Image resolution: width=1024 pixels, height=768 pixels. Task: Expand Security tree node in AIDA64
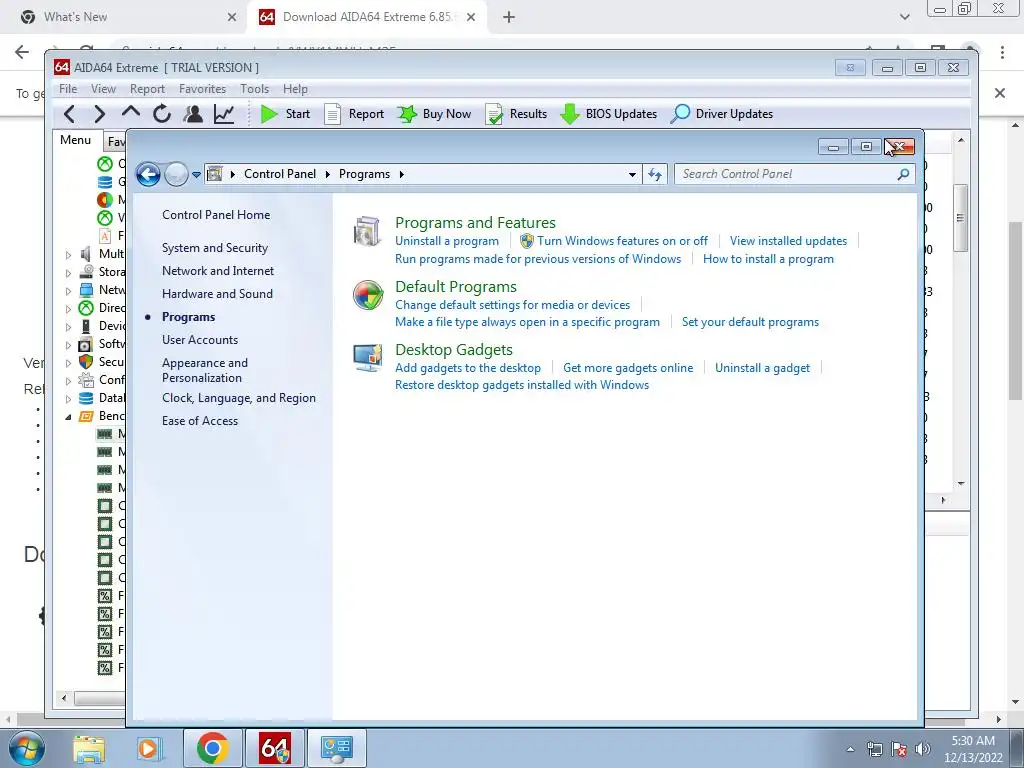69,362
